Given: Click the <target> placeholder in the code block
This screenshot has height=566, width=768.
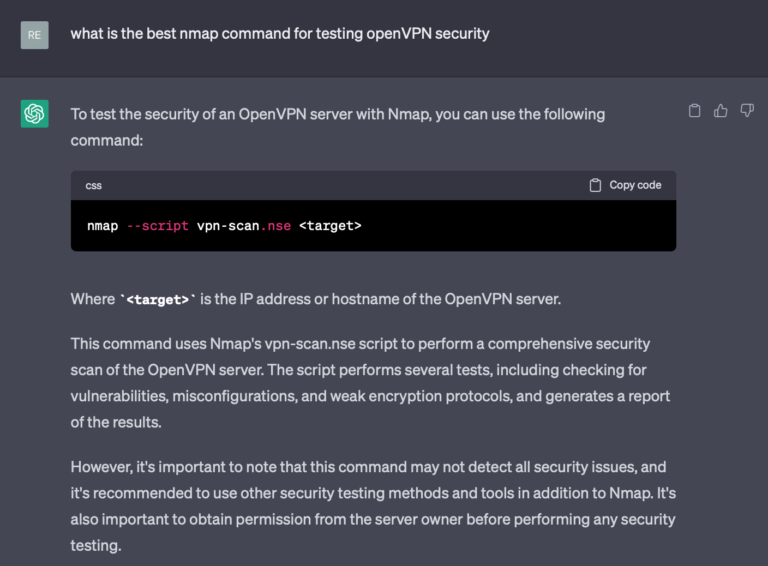Looking at the screenshot, I should pos(330,226).
